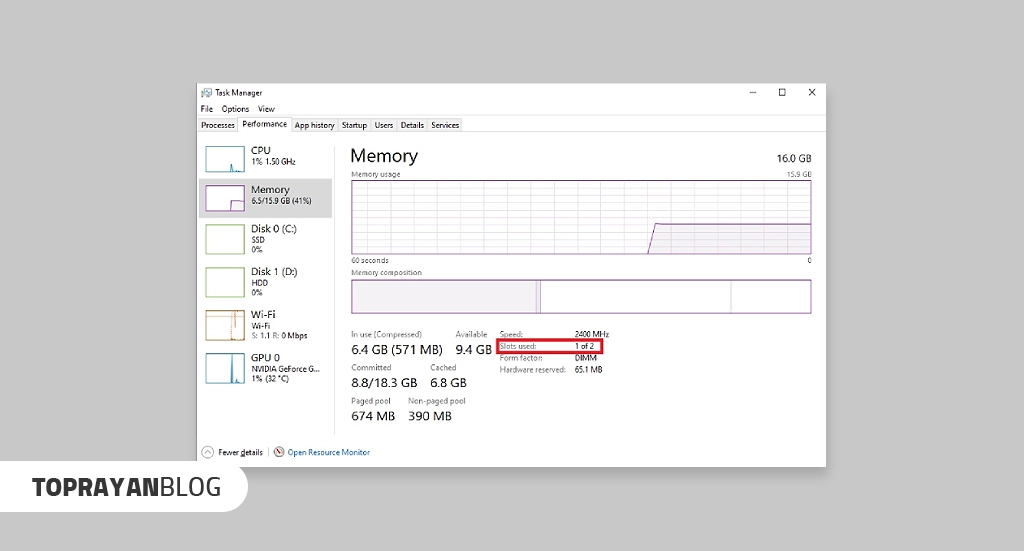The height and width of the screenshot is (551, 1024).
Task: Open the Options menu
Action: pos(235,109)
